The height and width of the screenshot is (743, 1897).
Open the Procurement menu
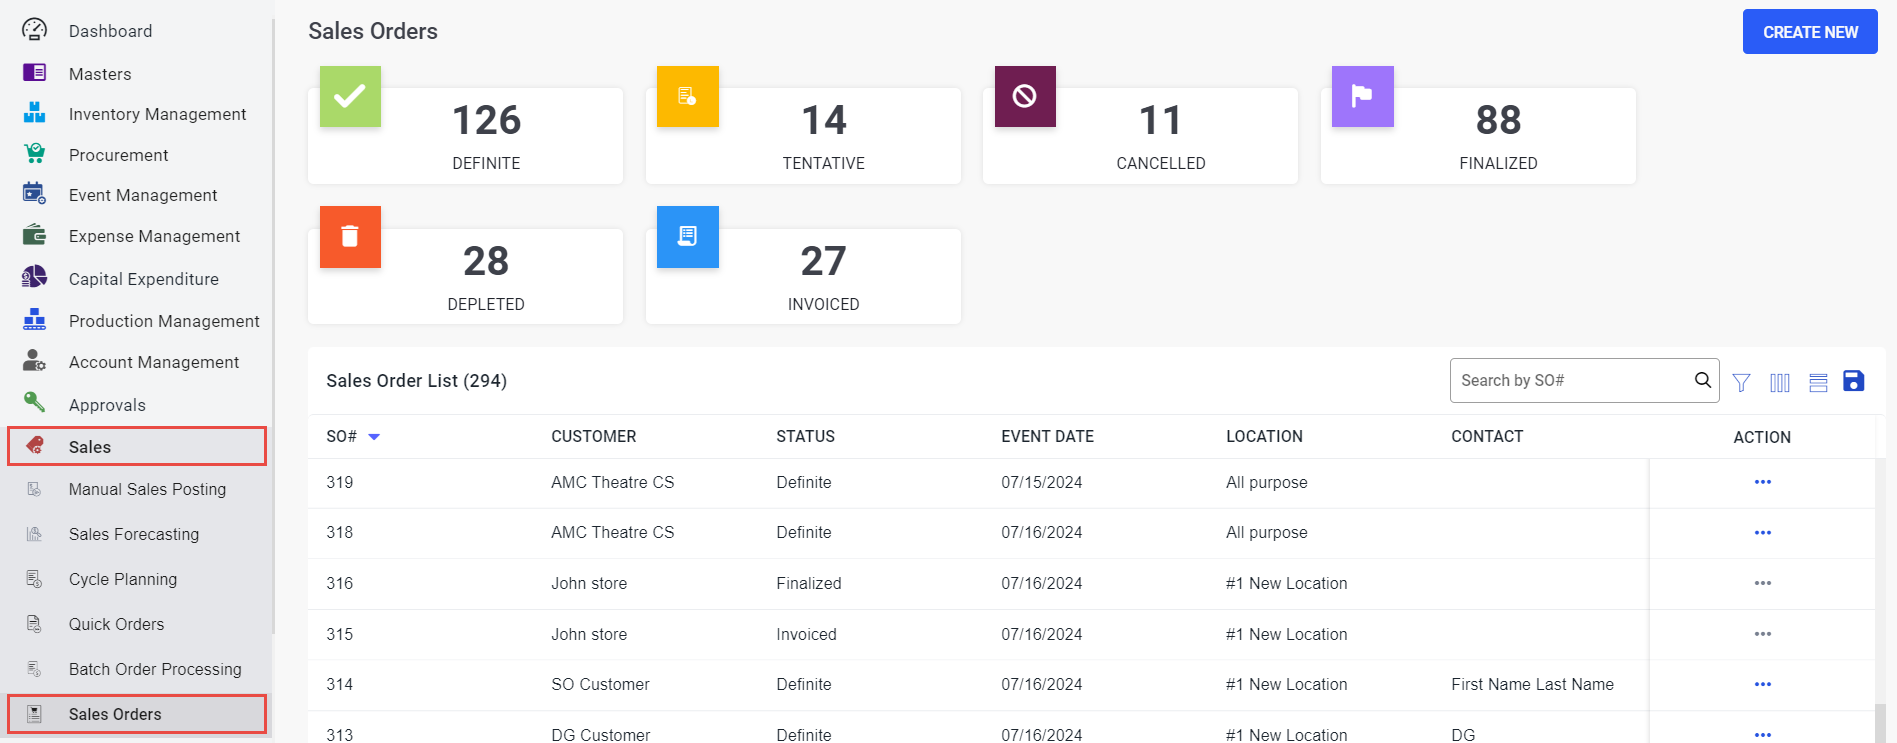(x=118, y=155)
